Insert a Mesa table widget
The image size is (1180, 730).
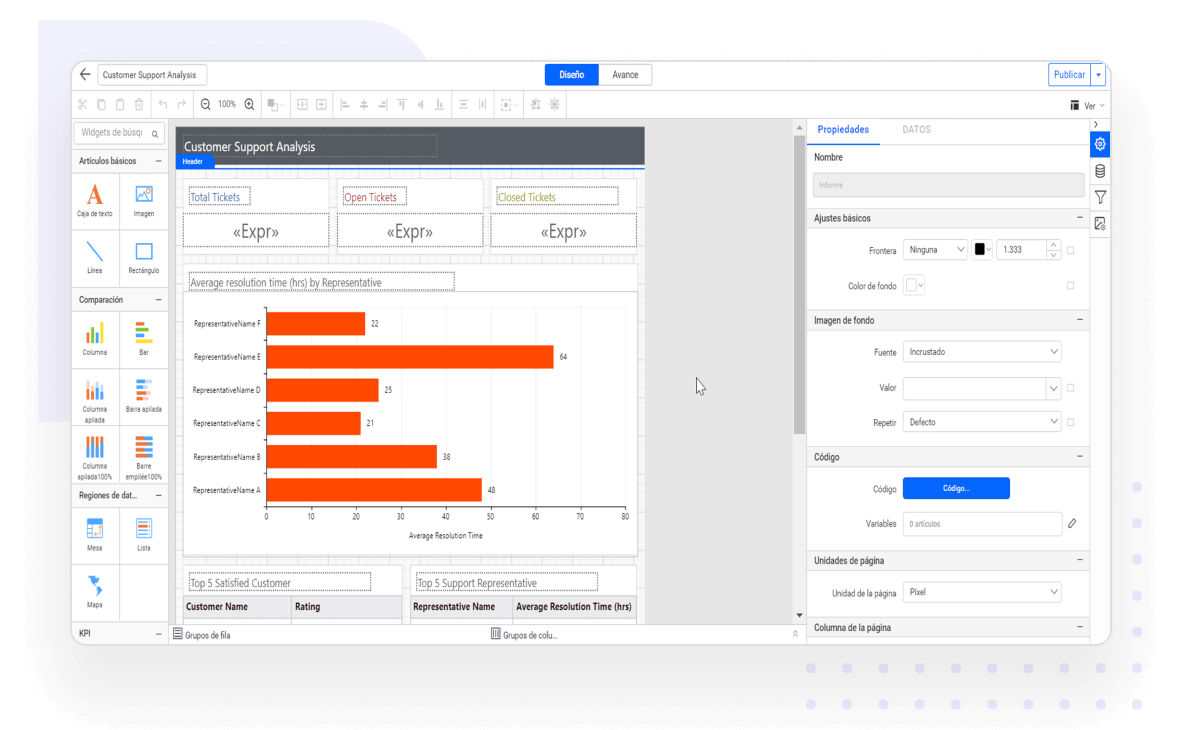pos(95,534)
